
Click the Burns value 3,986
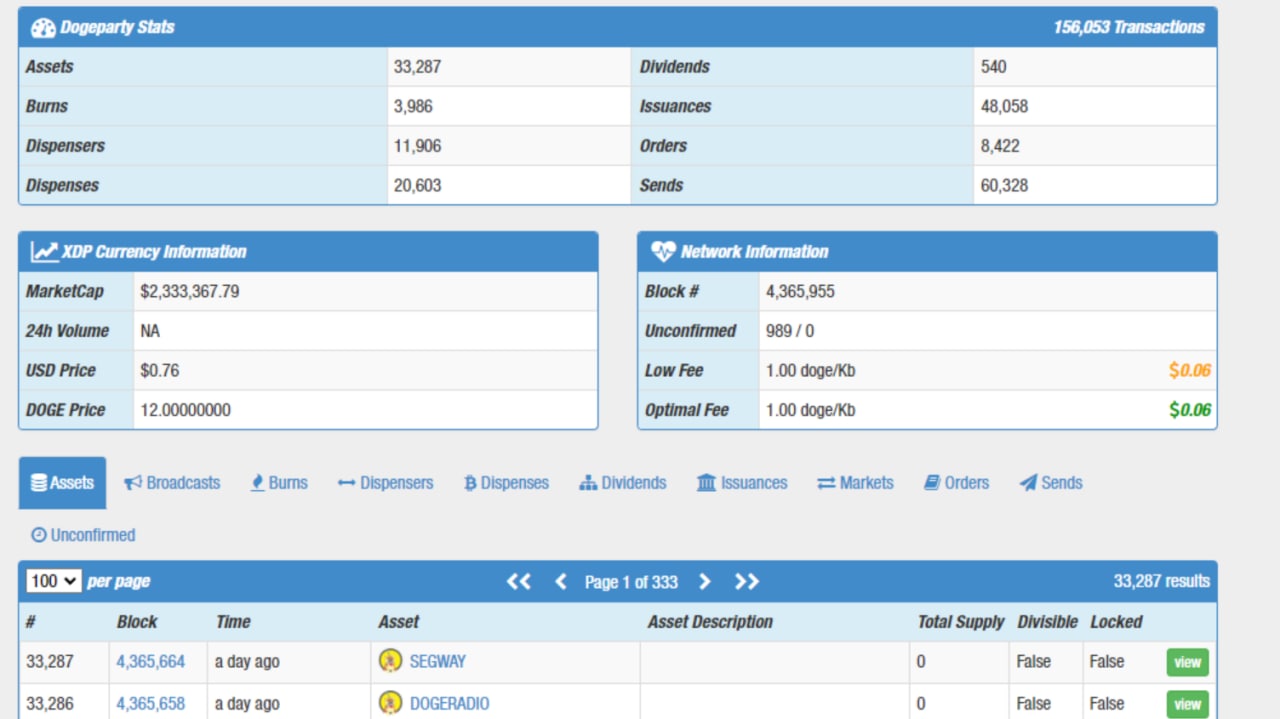point(413,106)
